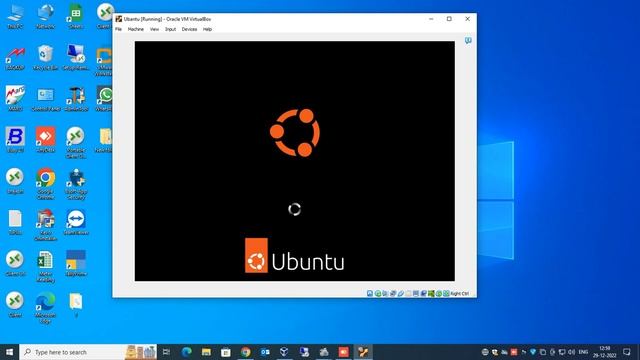Open Task View on the taskbar
640x360 pixels.
coord(166,352)
